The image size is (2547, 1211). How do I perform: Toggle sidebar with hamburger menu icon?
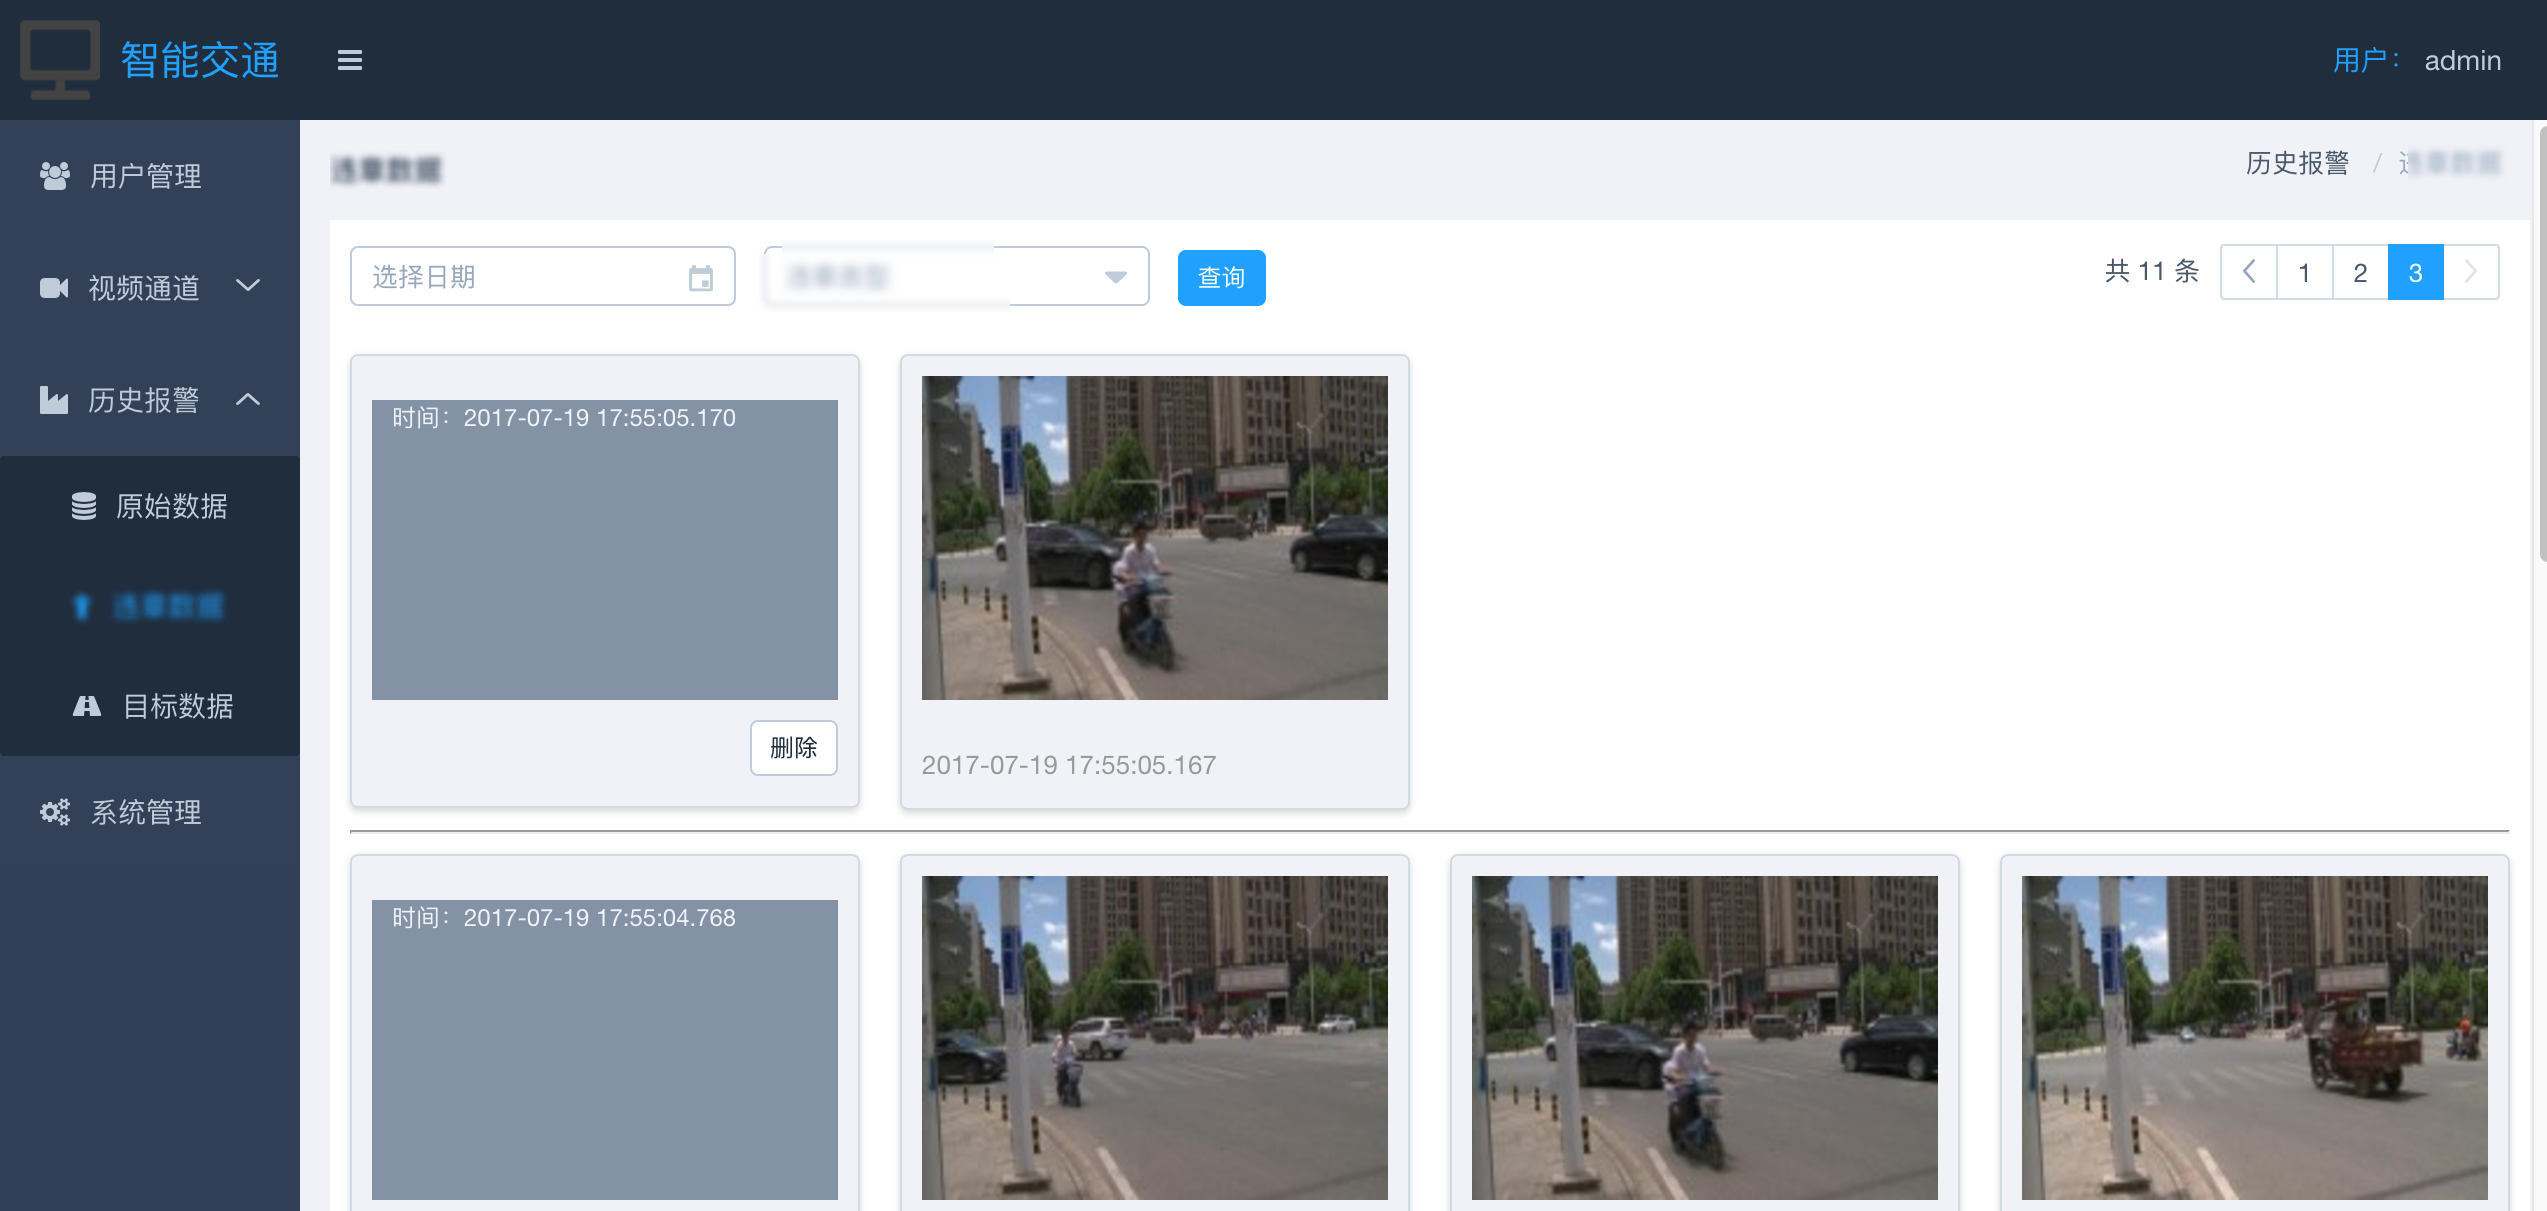click(350, 60)
